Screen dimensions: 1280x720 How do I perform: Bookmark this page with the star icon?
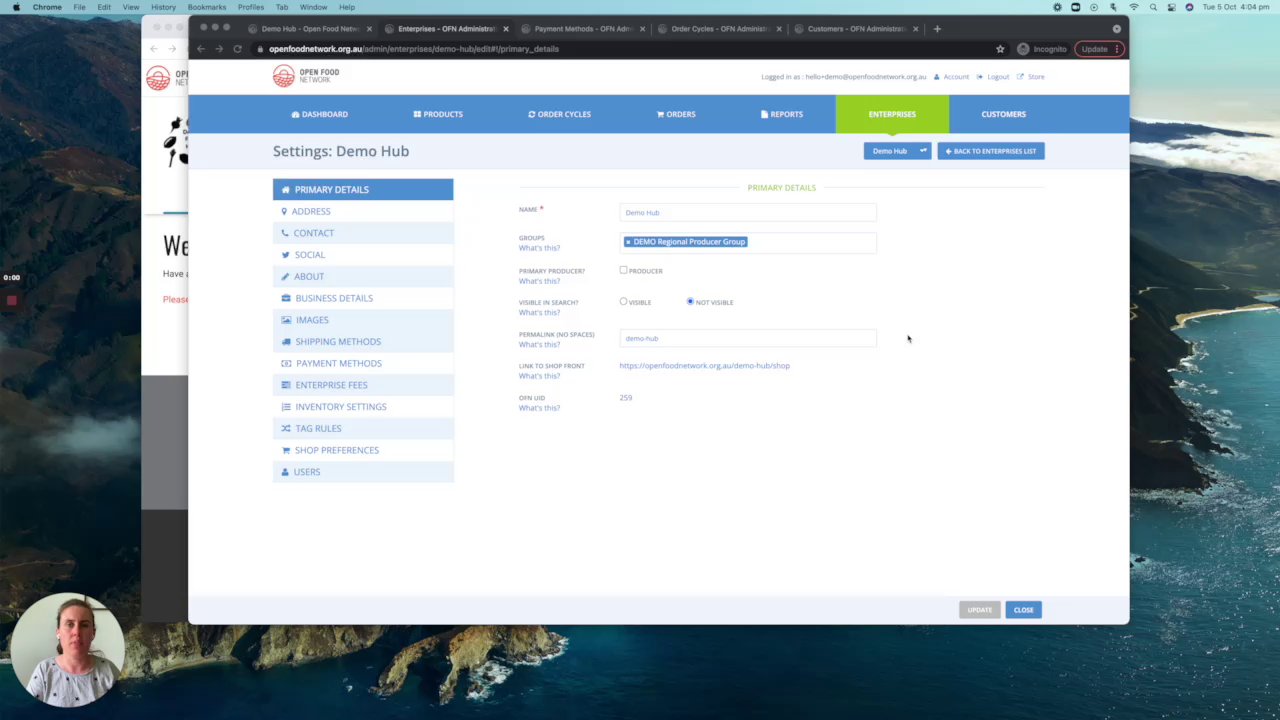1000,49
